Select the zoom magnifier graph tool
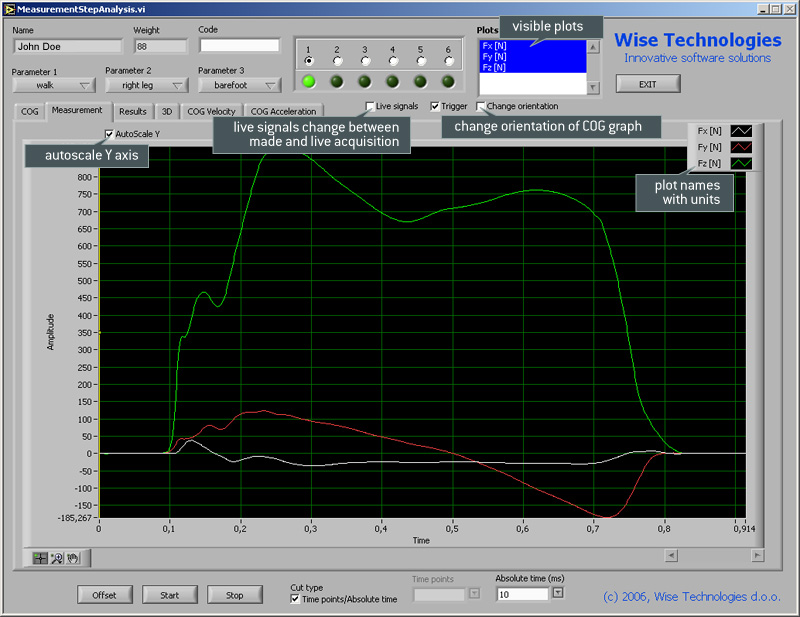 57,558
